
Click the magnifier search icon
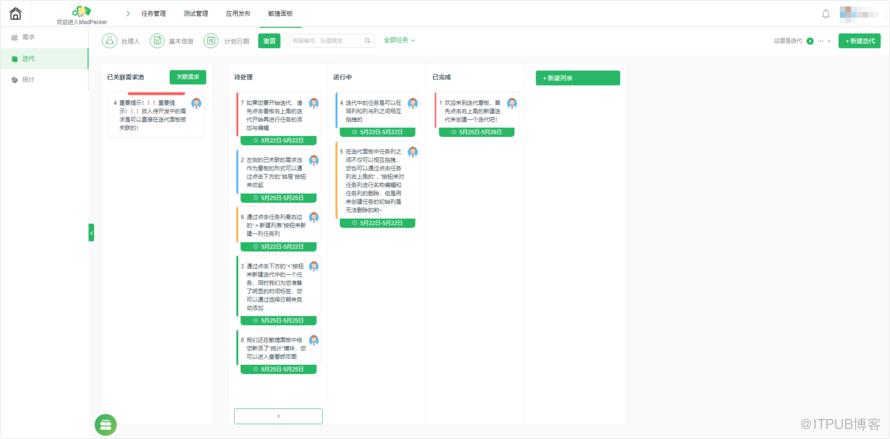click(368, 41)
